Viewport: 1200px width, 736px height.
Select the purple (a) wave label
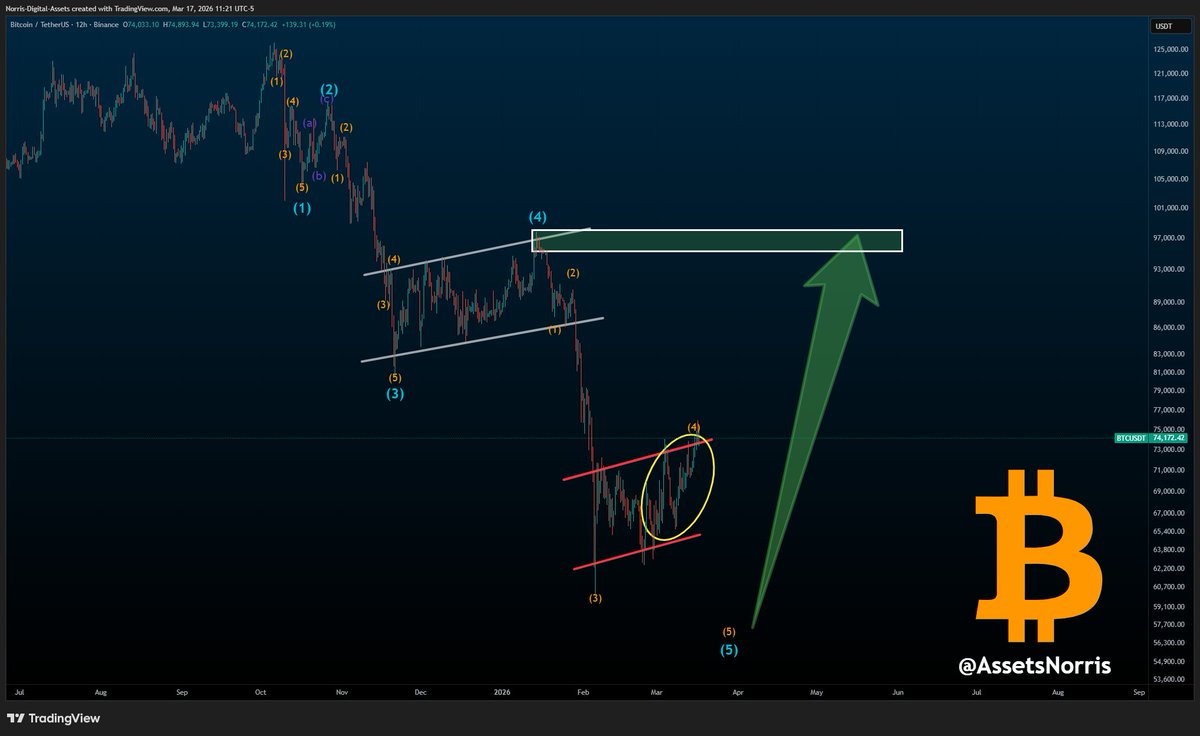pyautogui.click(x=309, y=123)
